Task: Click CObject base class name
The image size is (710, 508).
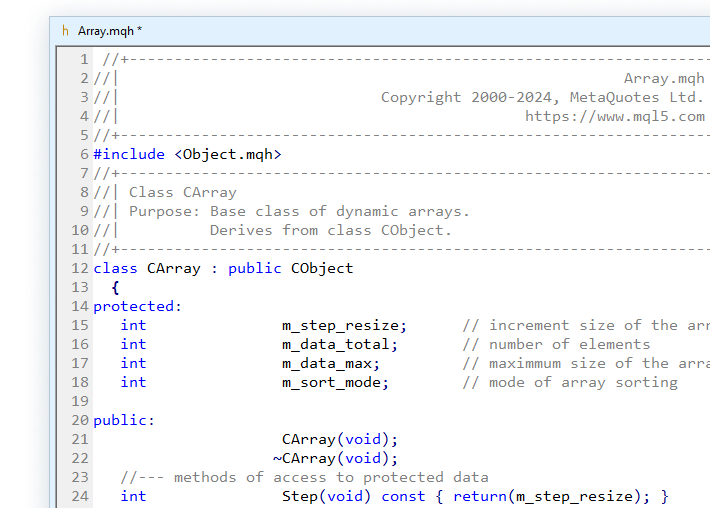Action: click(322, 268)
